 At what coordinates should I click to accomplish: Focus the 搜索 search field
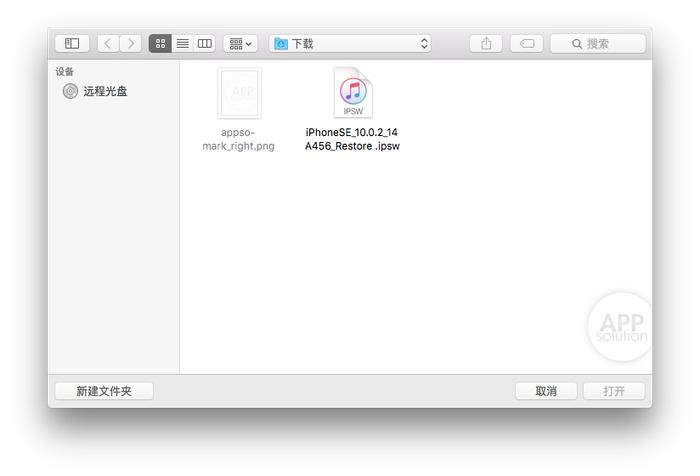pos(598,43)
